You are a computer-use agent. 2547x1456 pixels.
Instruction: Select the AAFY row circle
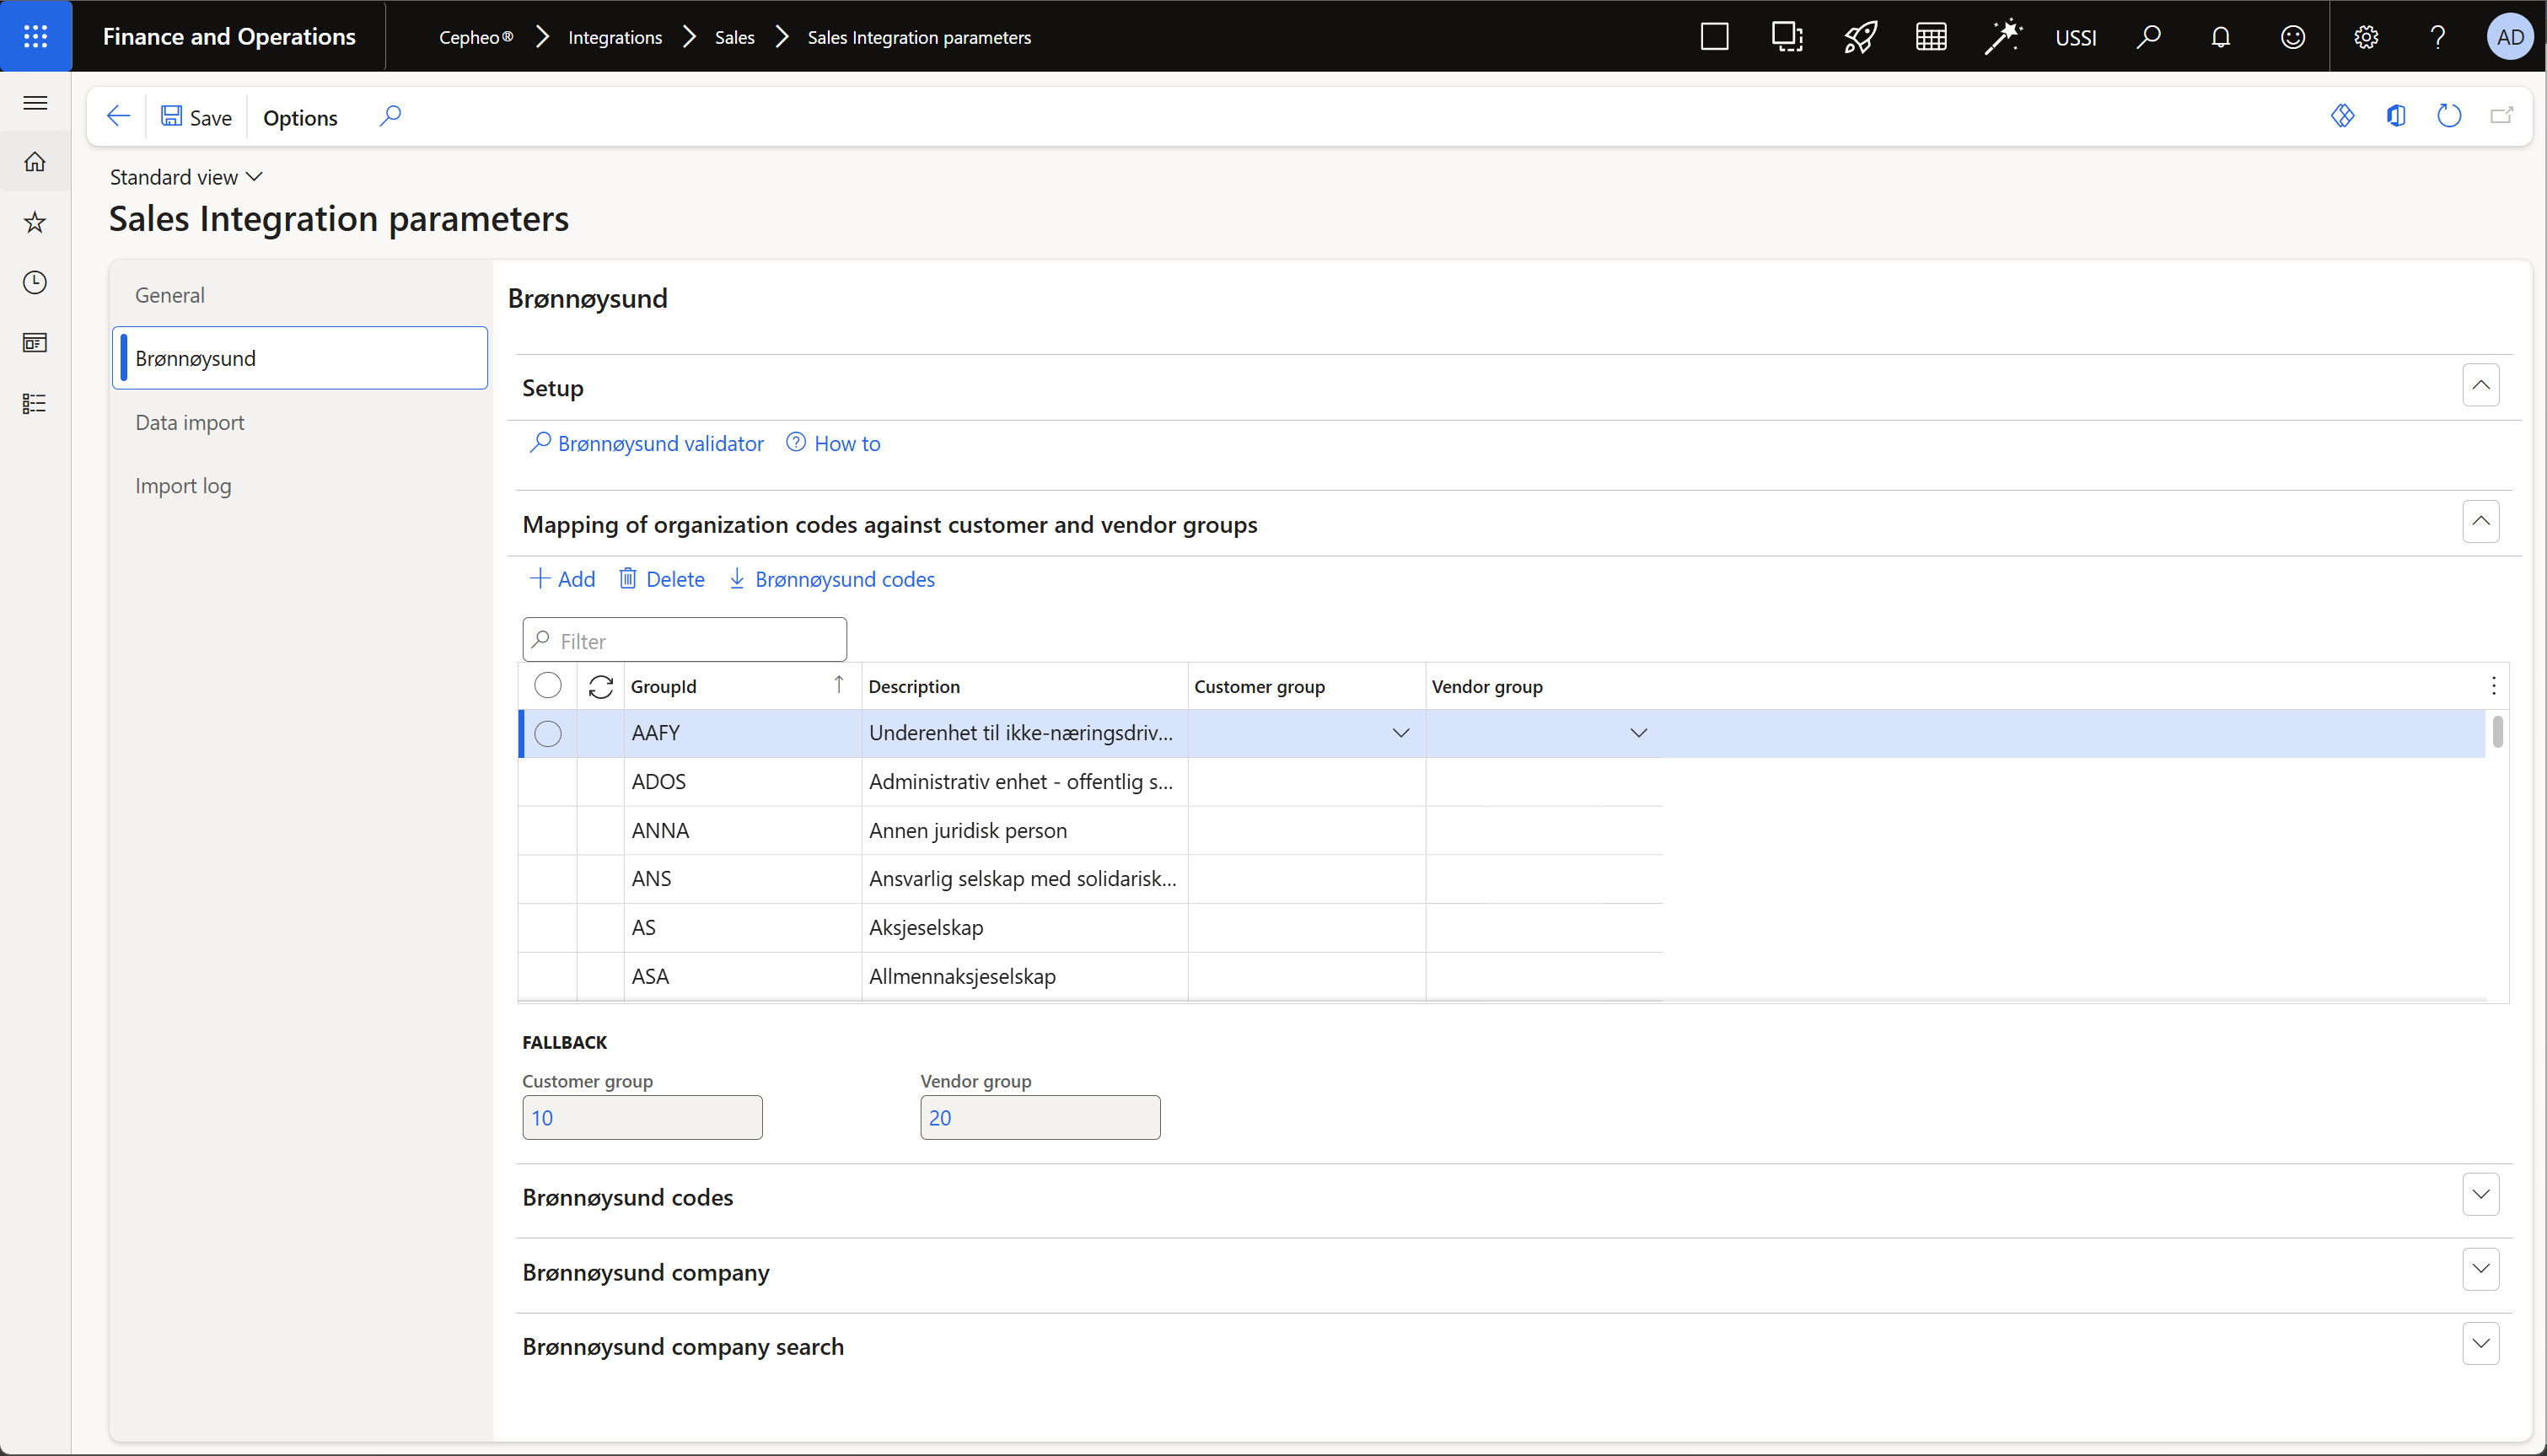coord(548,733)
